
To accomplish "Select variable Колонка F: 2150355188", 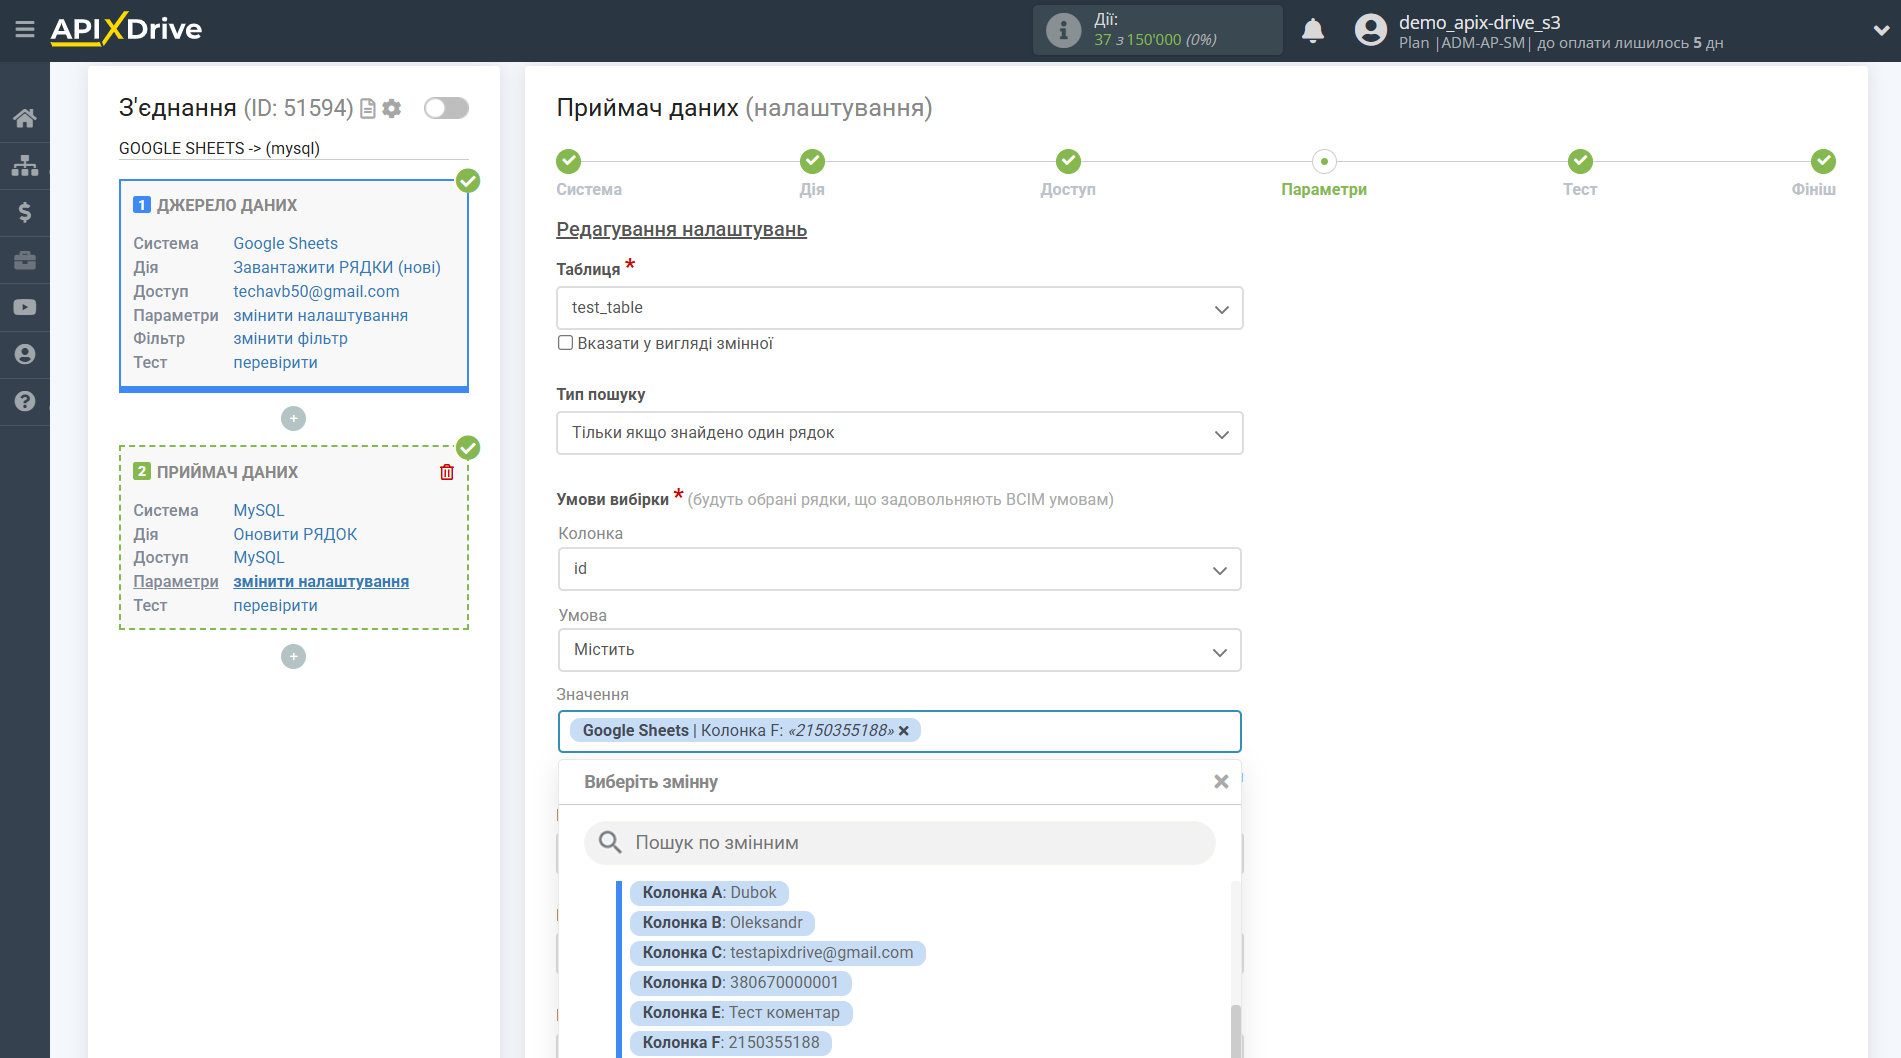I will point(731,1043).
